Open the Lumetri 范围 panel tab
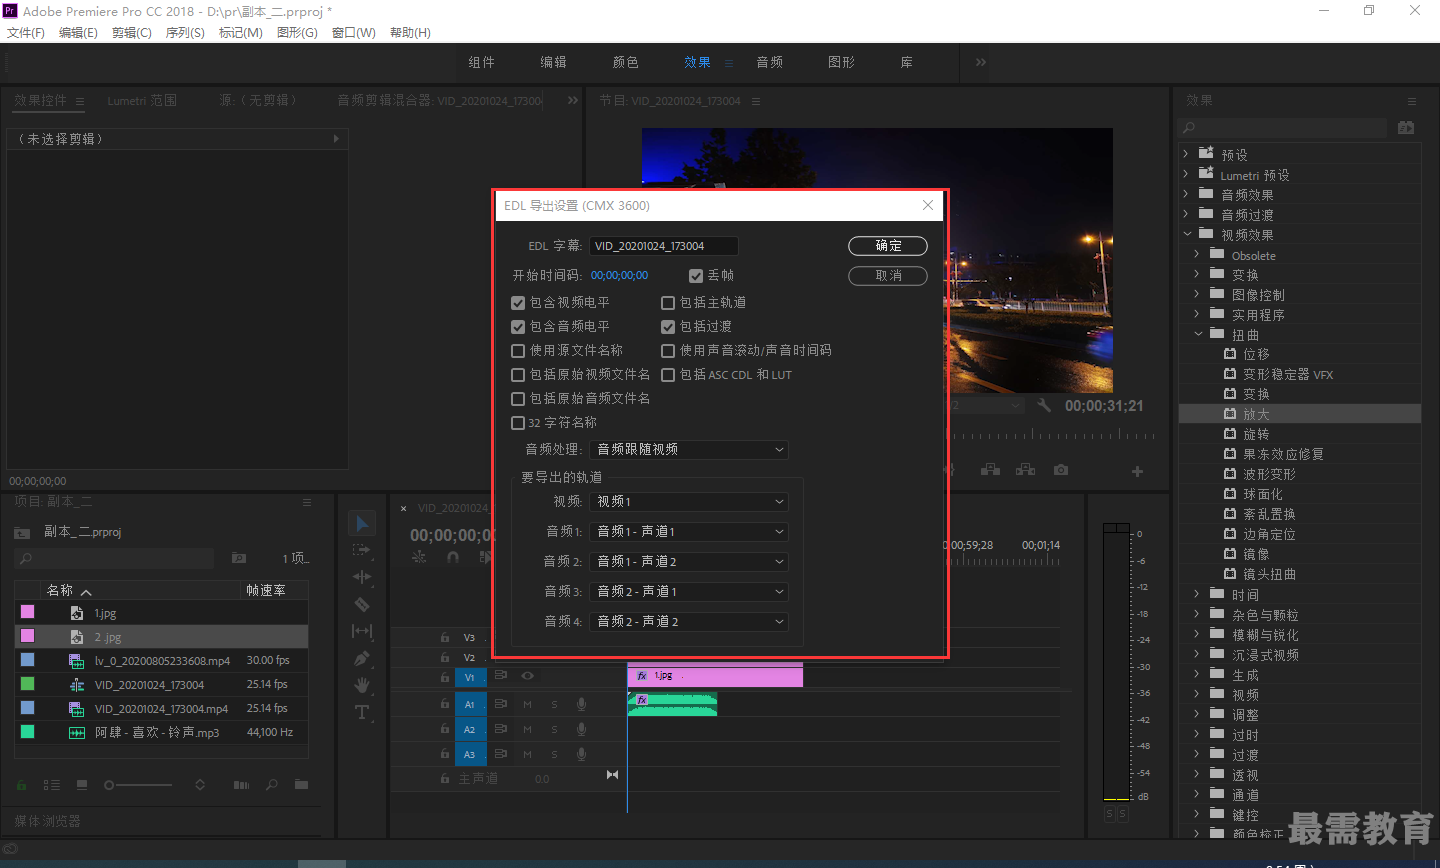This screenshot has height=868, width=1440. coord(142,100)
